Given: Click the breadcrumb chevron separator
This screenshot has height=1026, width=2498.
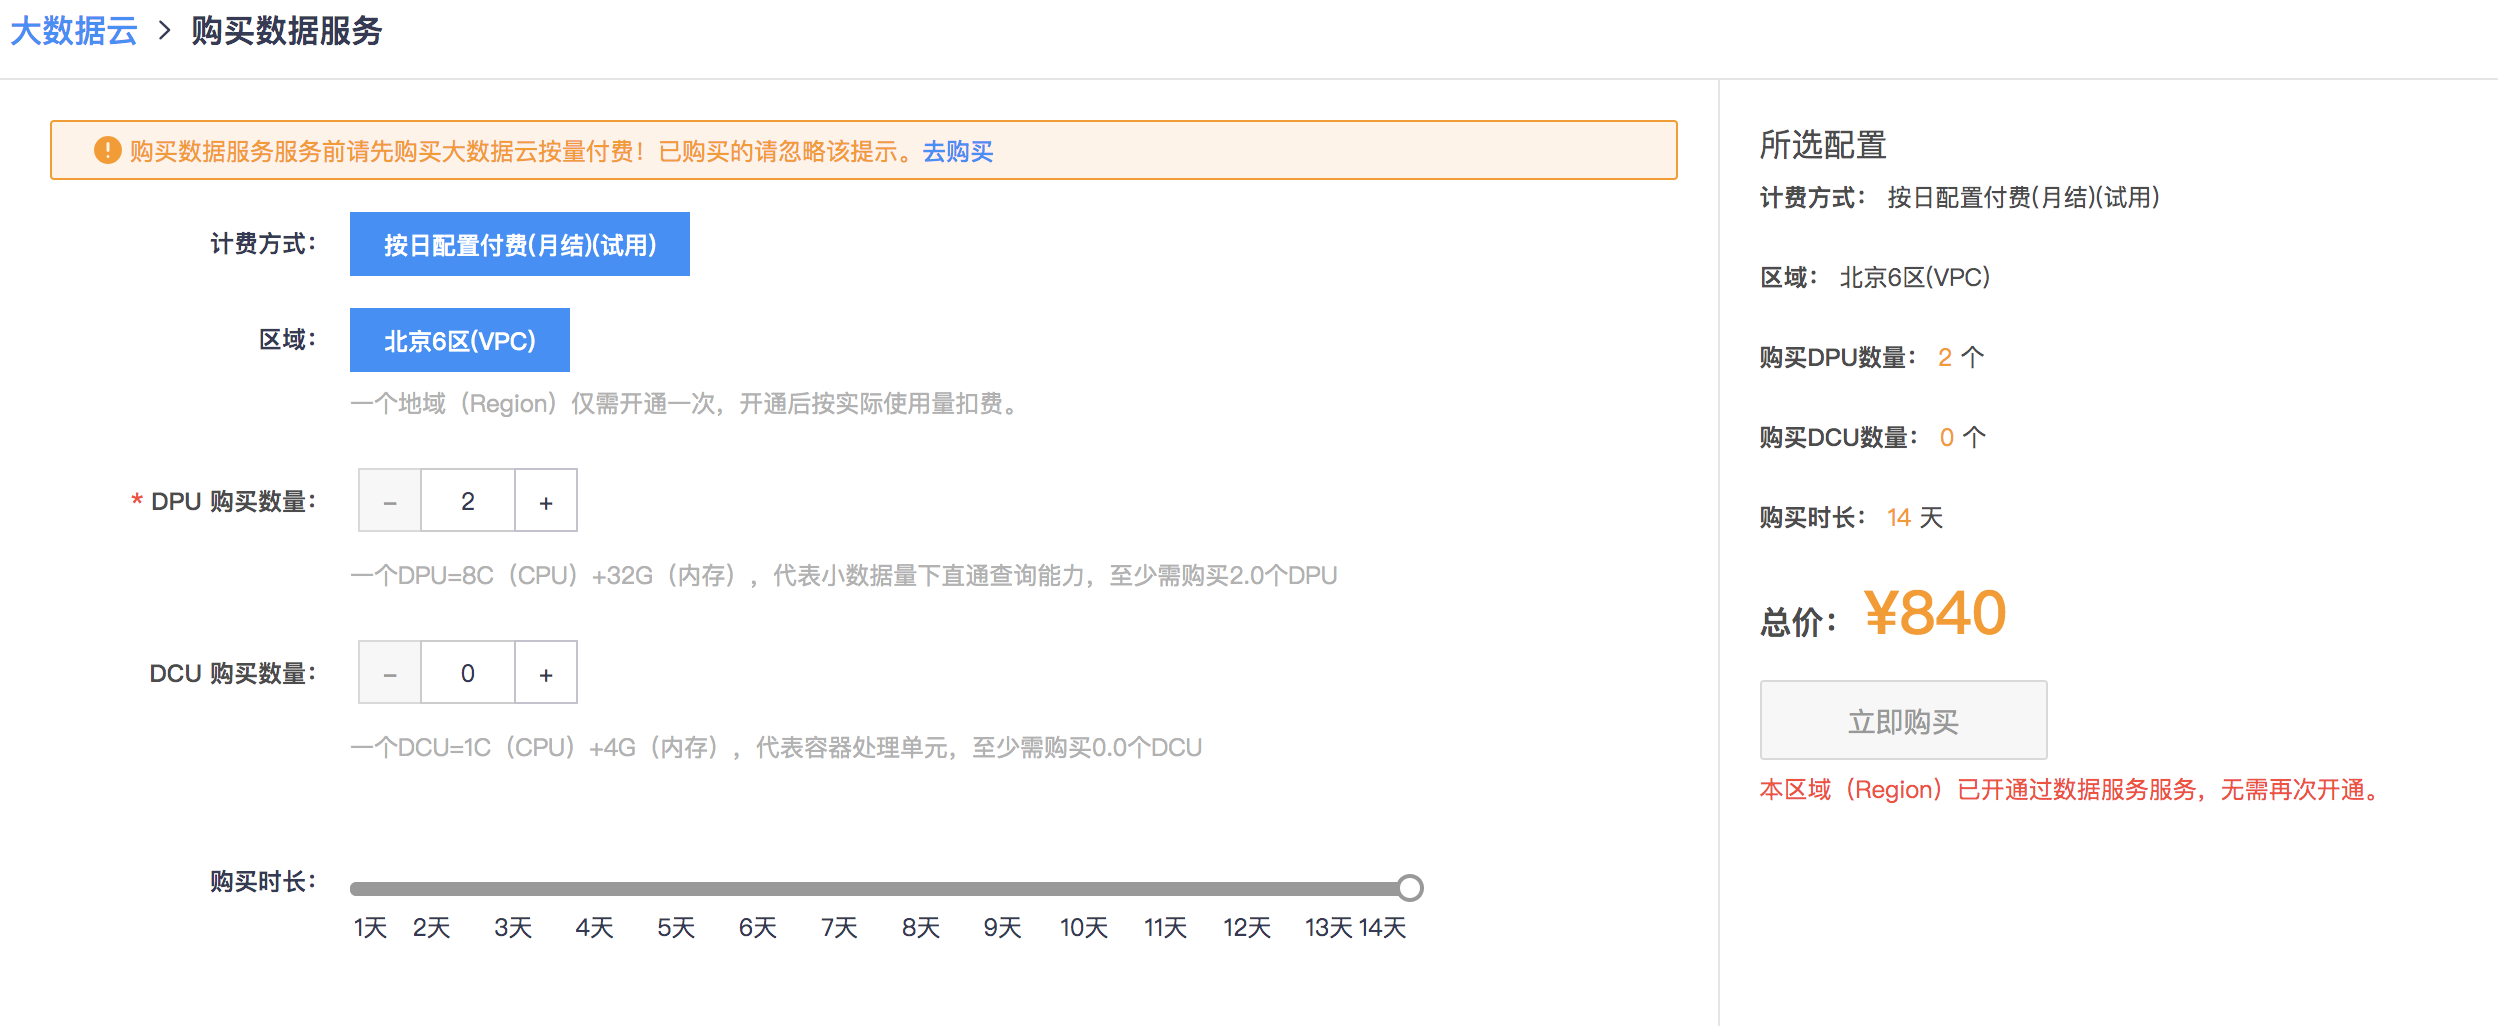Looking at the screenshot, I should (165, 31).
